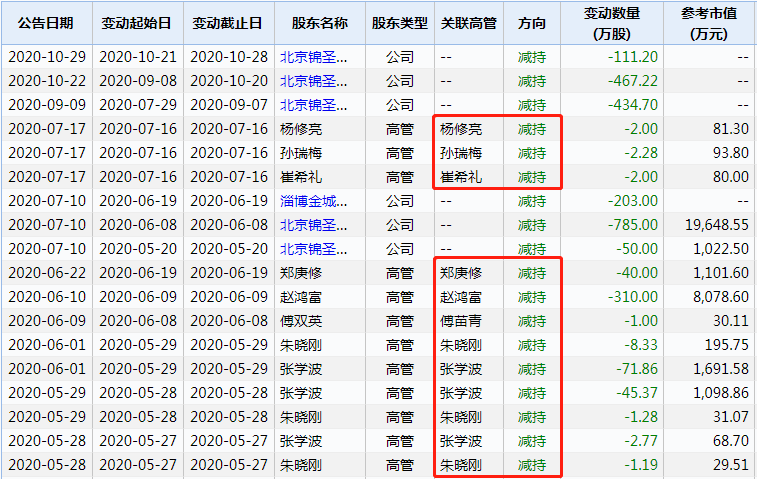The image size is (757, 479).
Task: Click the announcement date 2020-06-10
Action: pyautogui.click(x=47, y=297)
